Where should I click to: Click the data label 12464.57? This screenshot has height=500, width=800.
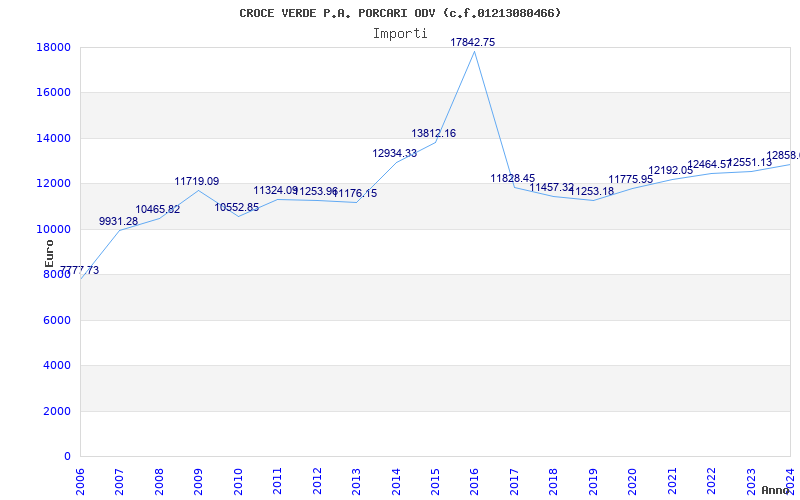[710, 164]
